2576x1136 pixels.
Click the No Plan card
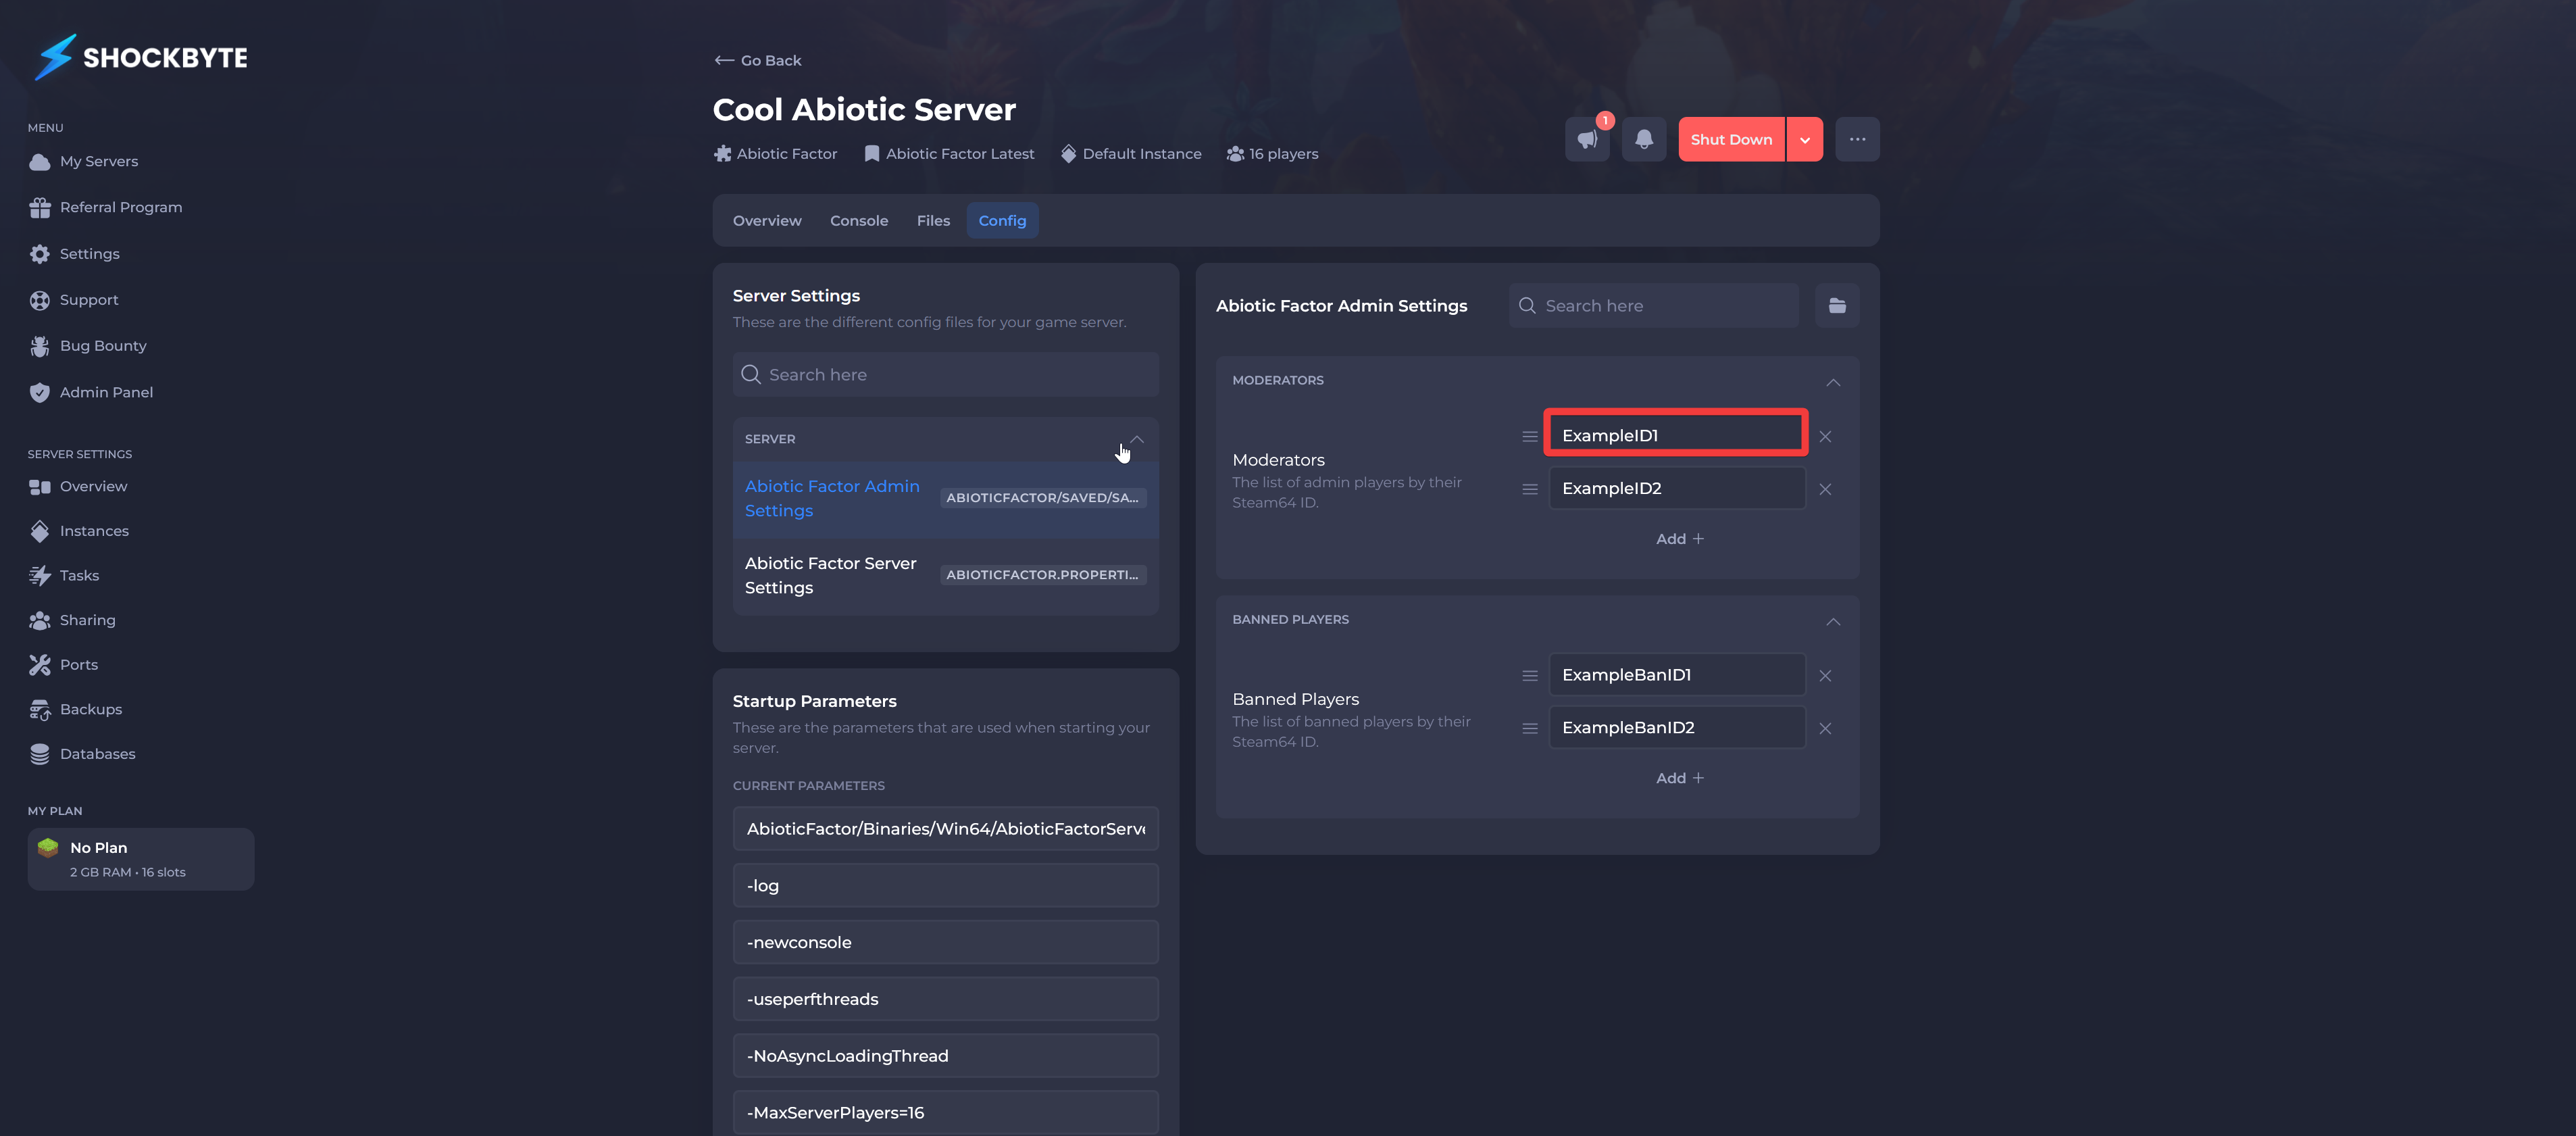tap(141, 859)
